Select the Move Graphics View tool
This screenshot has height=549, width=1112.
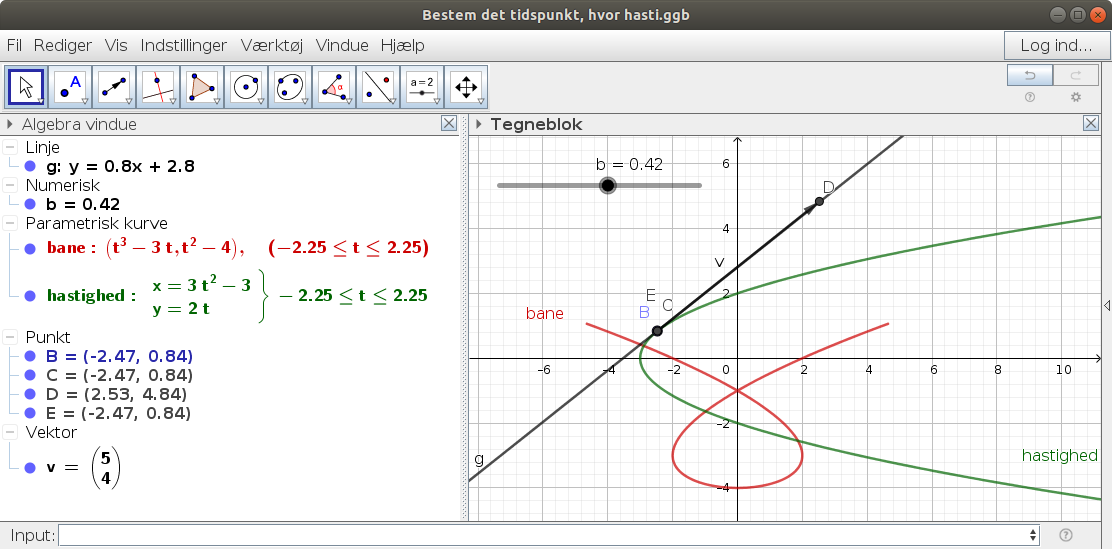[466, 87]
